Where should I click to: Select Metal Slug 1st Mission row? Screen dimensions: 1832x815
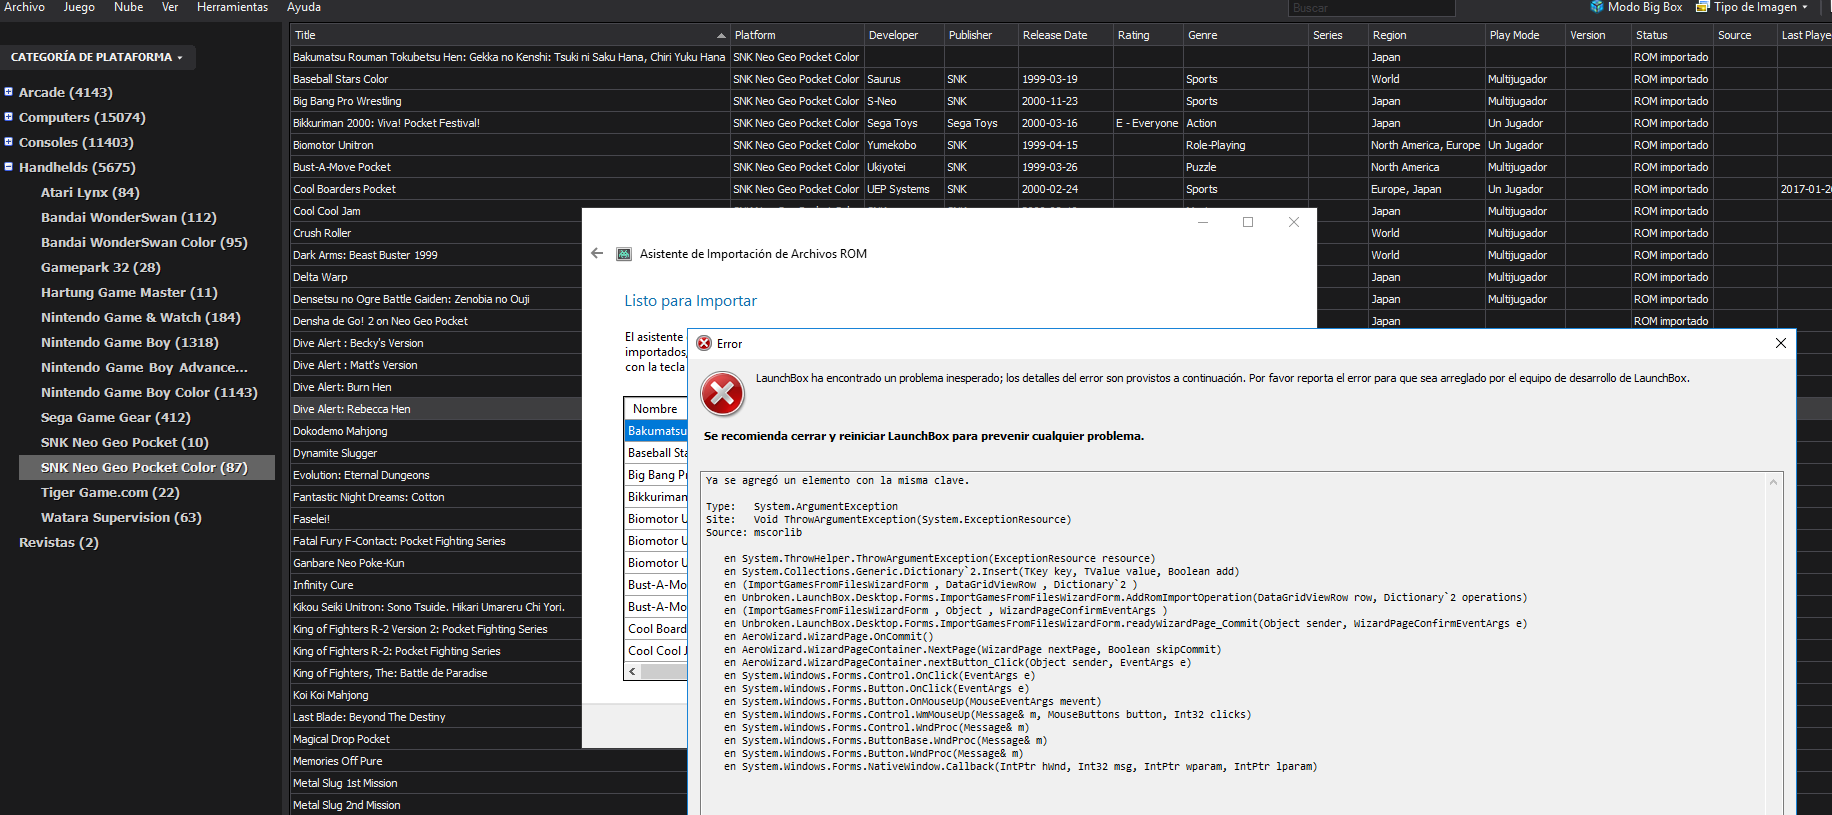(488, 783)
